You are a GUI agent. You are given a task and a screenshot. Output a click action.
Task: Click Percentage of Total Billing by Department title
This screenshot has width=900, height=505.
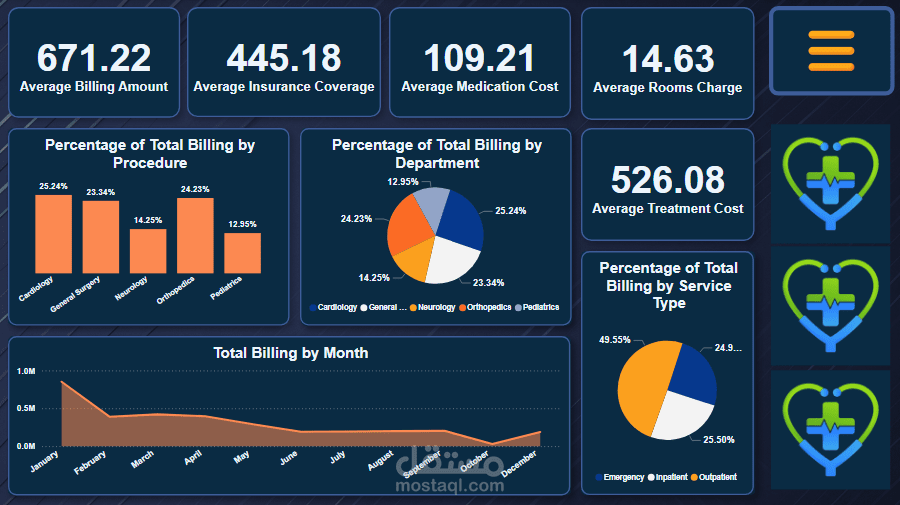437,154
